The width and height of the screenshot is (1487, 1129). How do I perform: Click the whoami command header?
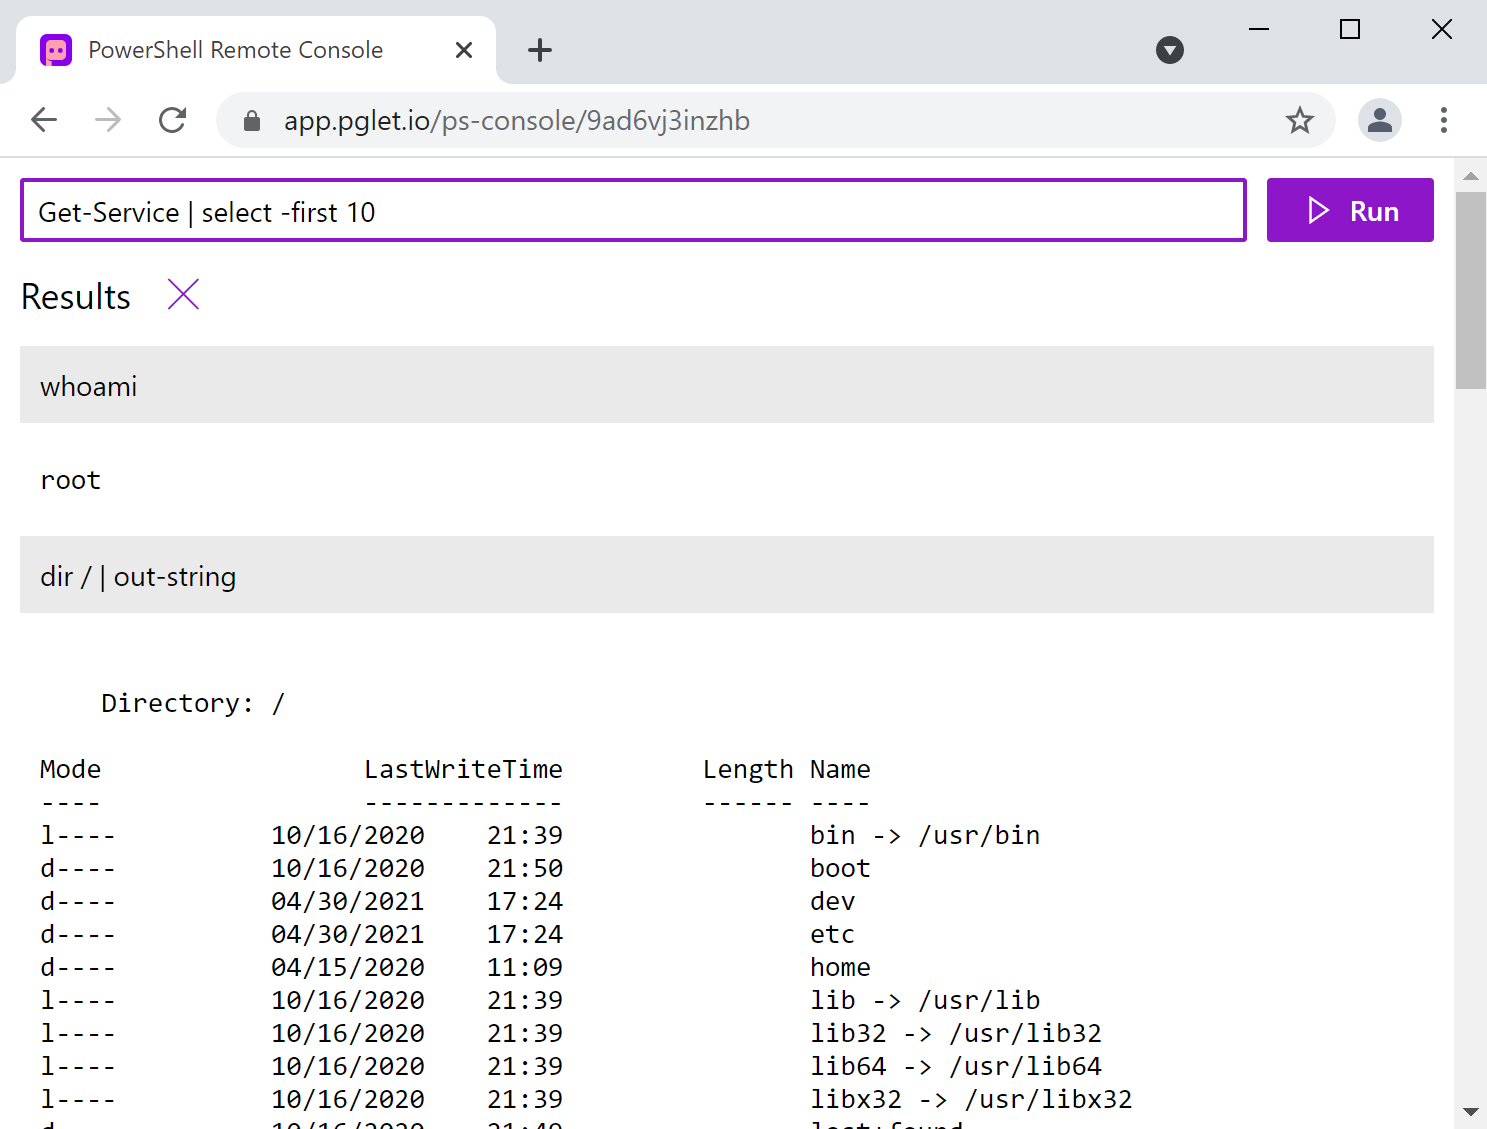coord(726,385)
